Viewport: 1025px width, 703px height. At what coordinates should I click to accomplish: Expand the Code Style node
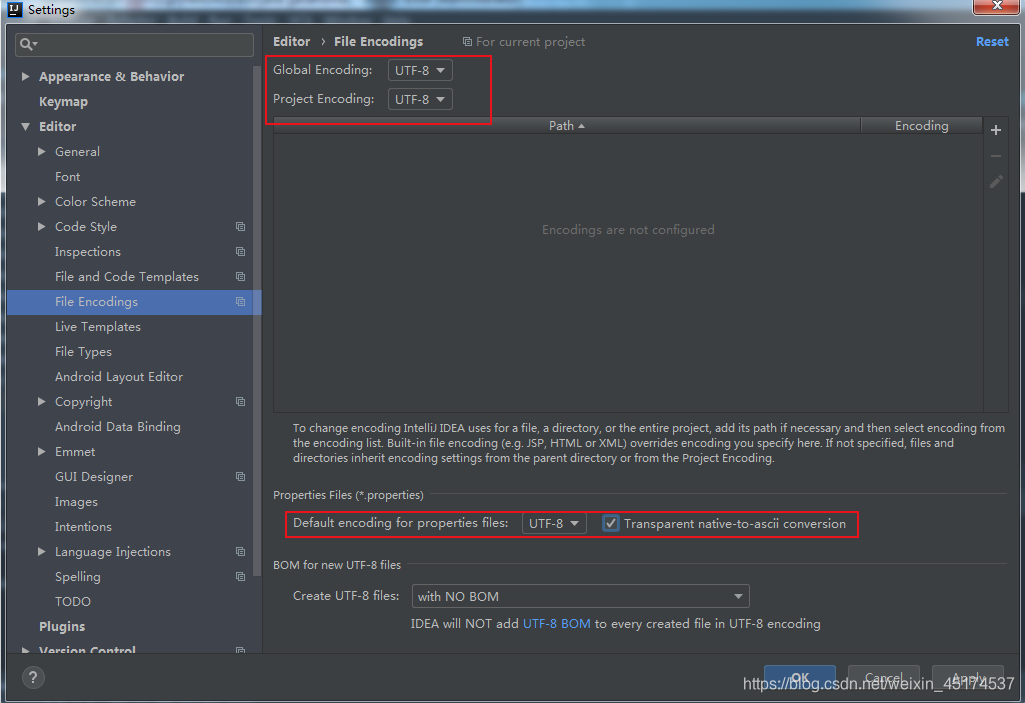tap(42, 226)
